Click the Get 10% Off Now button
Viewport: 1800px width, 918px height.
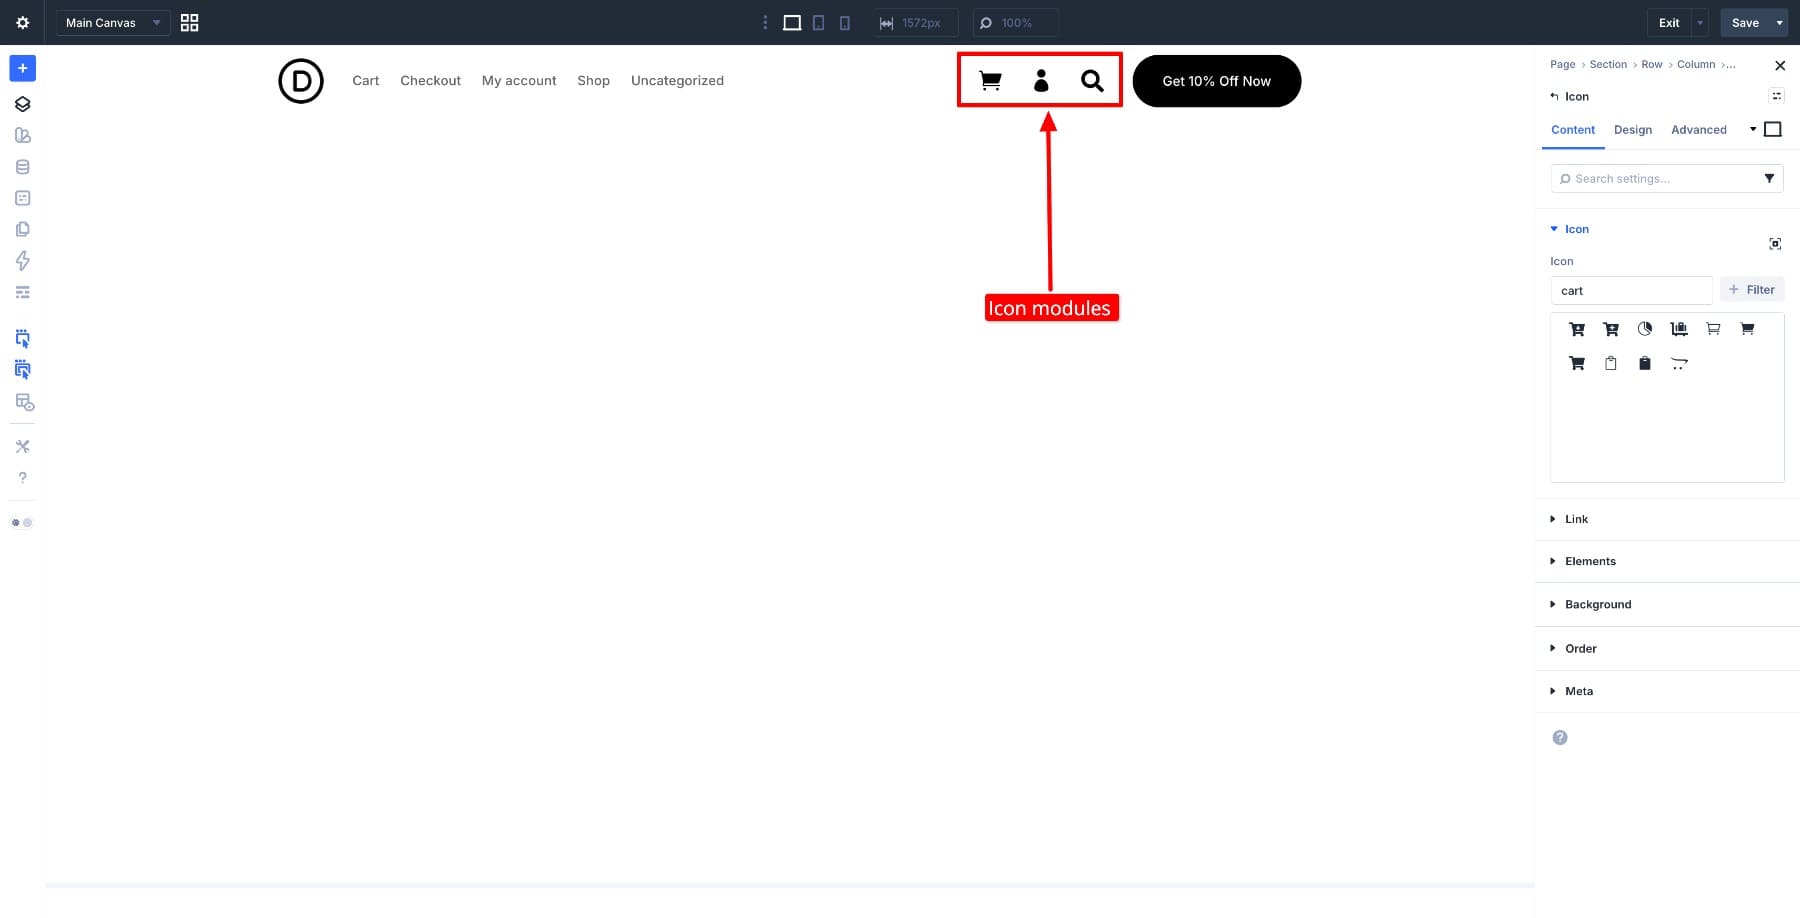1216,81
